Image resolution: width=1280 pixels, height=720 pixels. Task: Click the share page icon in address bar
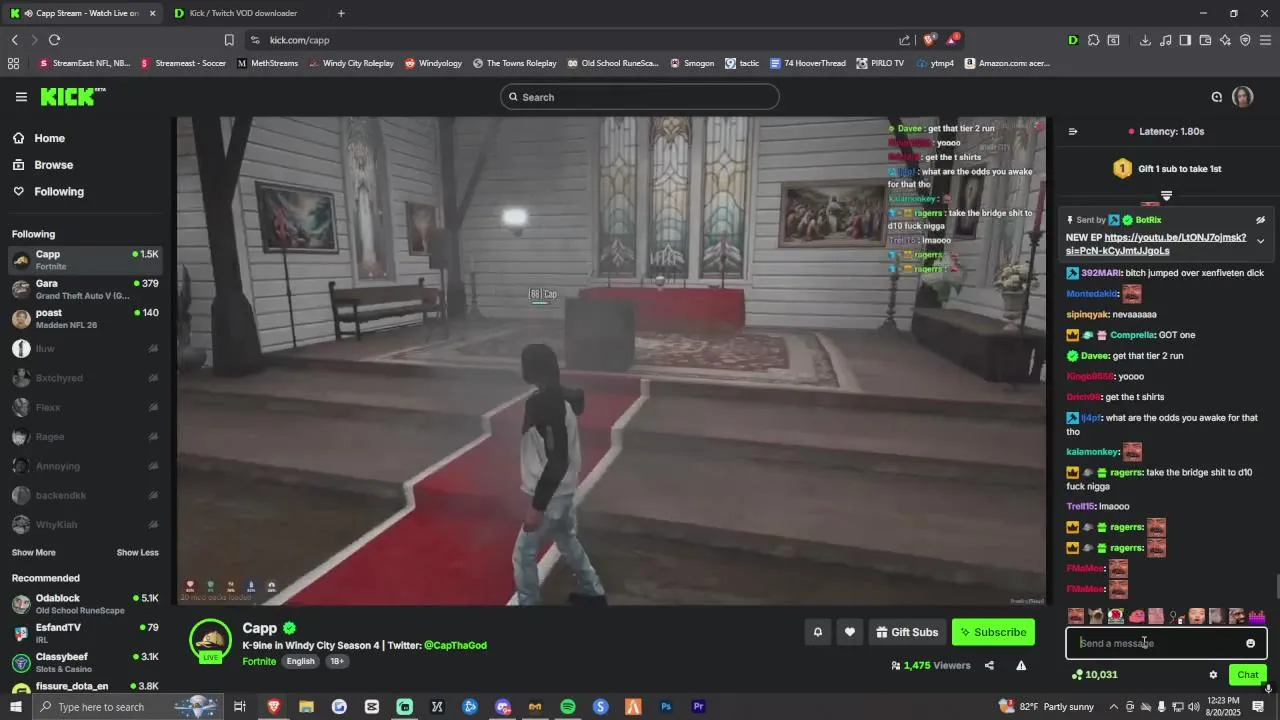904,40
